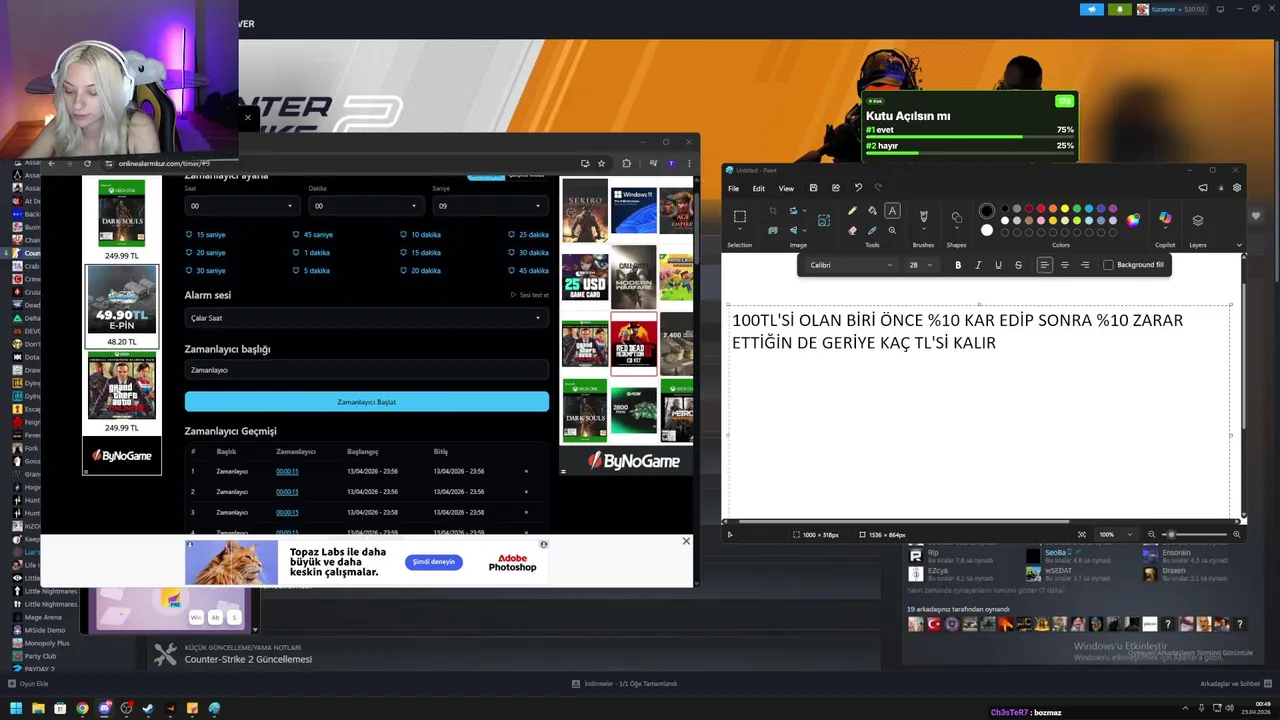Reload the onlinealarmkur browser page
The image size is (1280, 720).
click(x=87, y=163)
